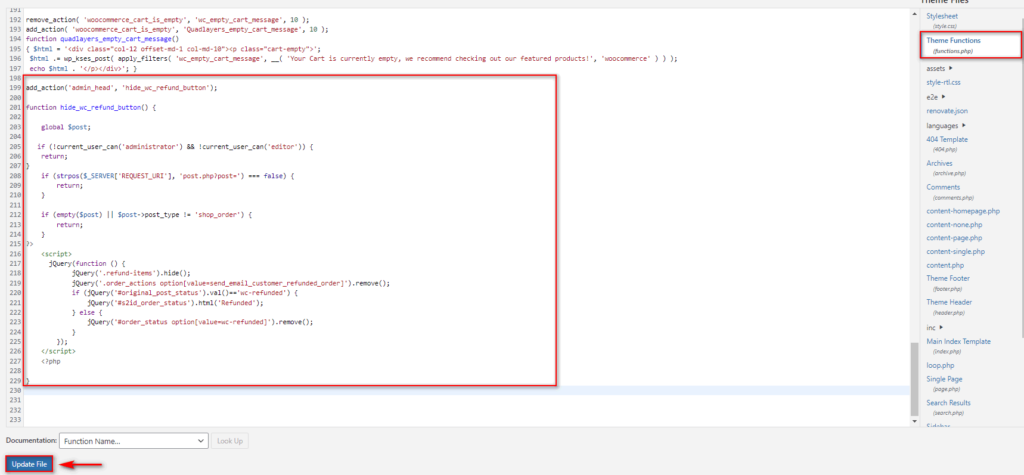The height and width of the screenshot is (475, 1024).
Task: Open the Theme Header file
Action: tap(949, 303)
